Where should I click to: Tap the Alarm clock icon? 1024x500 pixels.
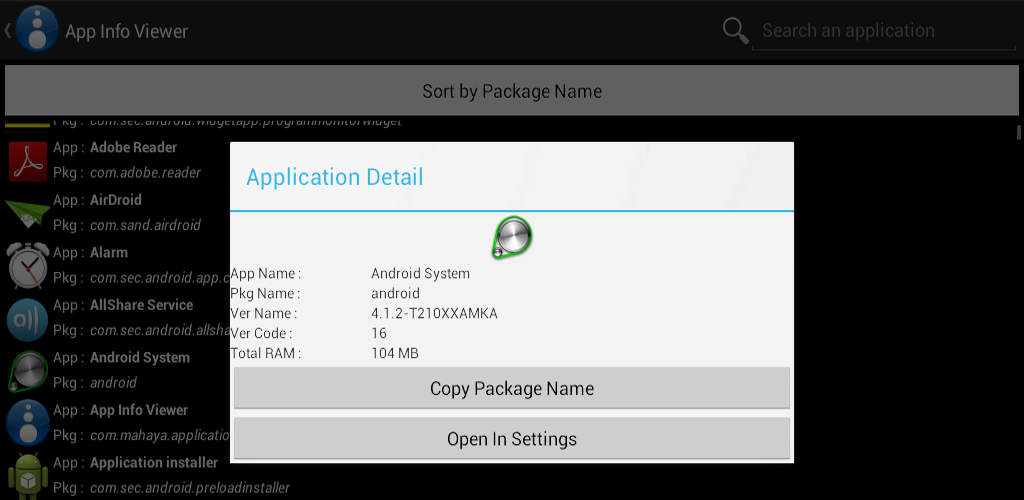27,265
